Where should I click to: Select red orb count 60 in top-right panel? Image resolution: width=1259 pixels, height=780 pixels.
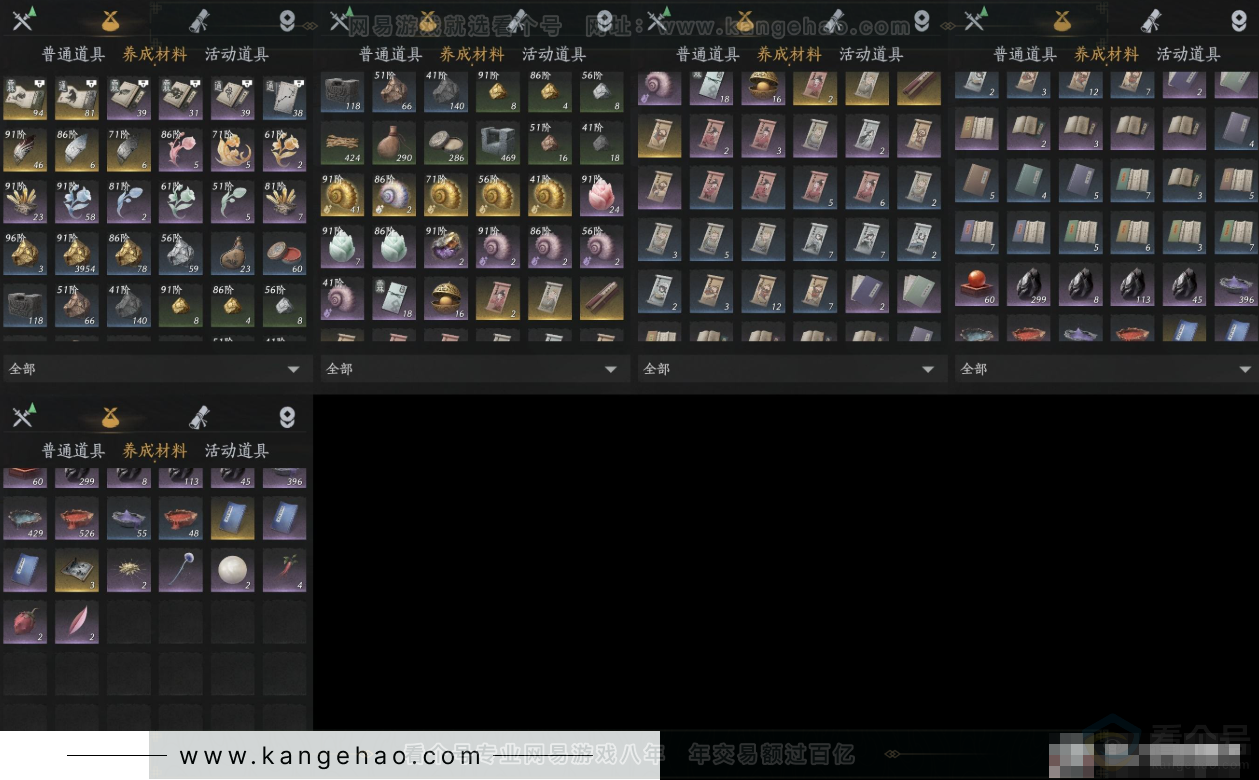[976, 284]
